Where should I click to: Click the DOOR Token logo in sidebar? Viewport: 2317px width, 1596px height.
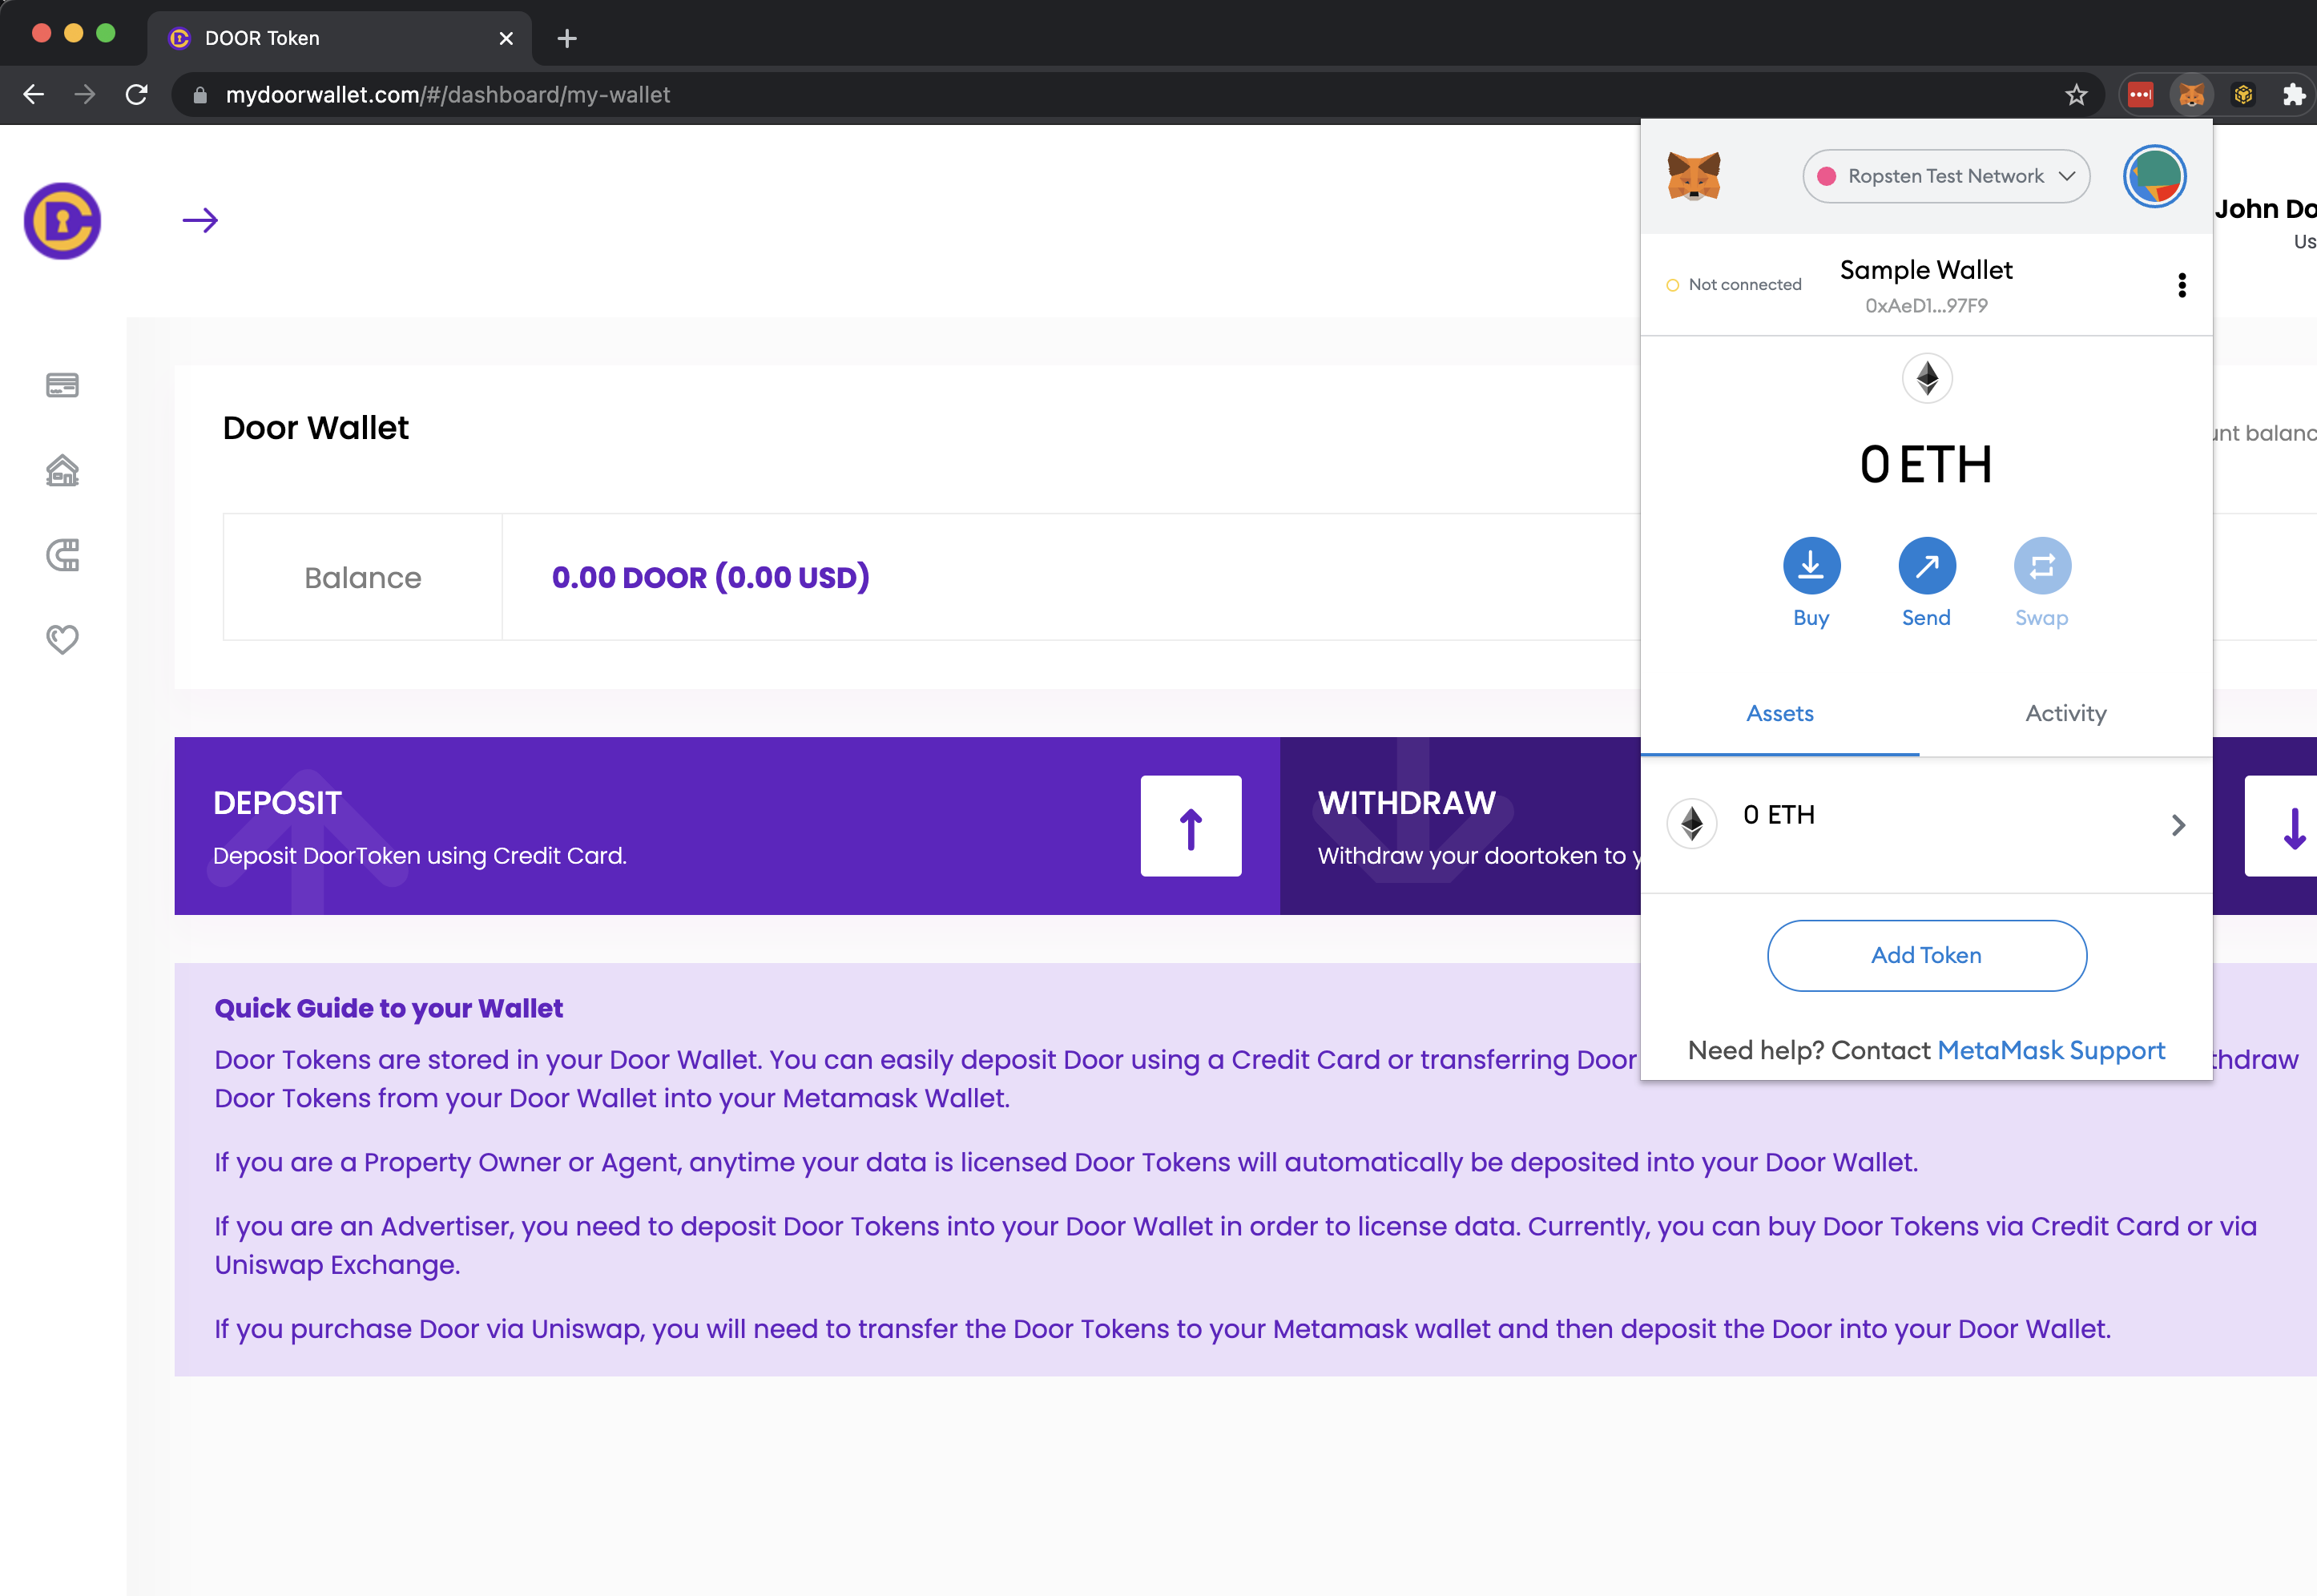pos(62,221)
